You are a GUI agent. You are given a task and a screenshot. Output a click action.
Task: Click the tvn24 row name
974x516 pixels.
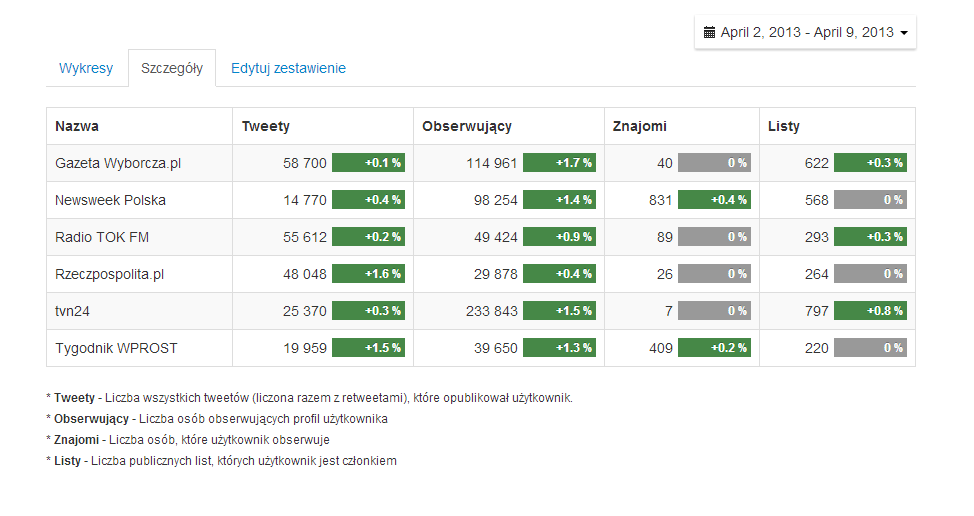[72, 311]
